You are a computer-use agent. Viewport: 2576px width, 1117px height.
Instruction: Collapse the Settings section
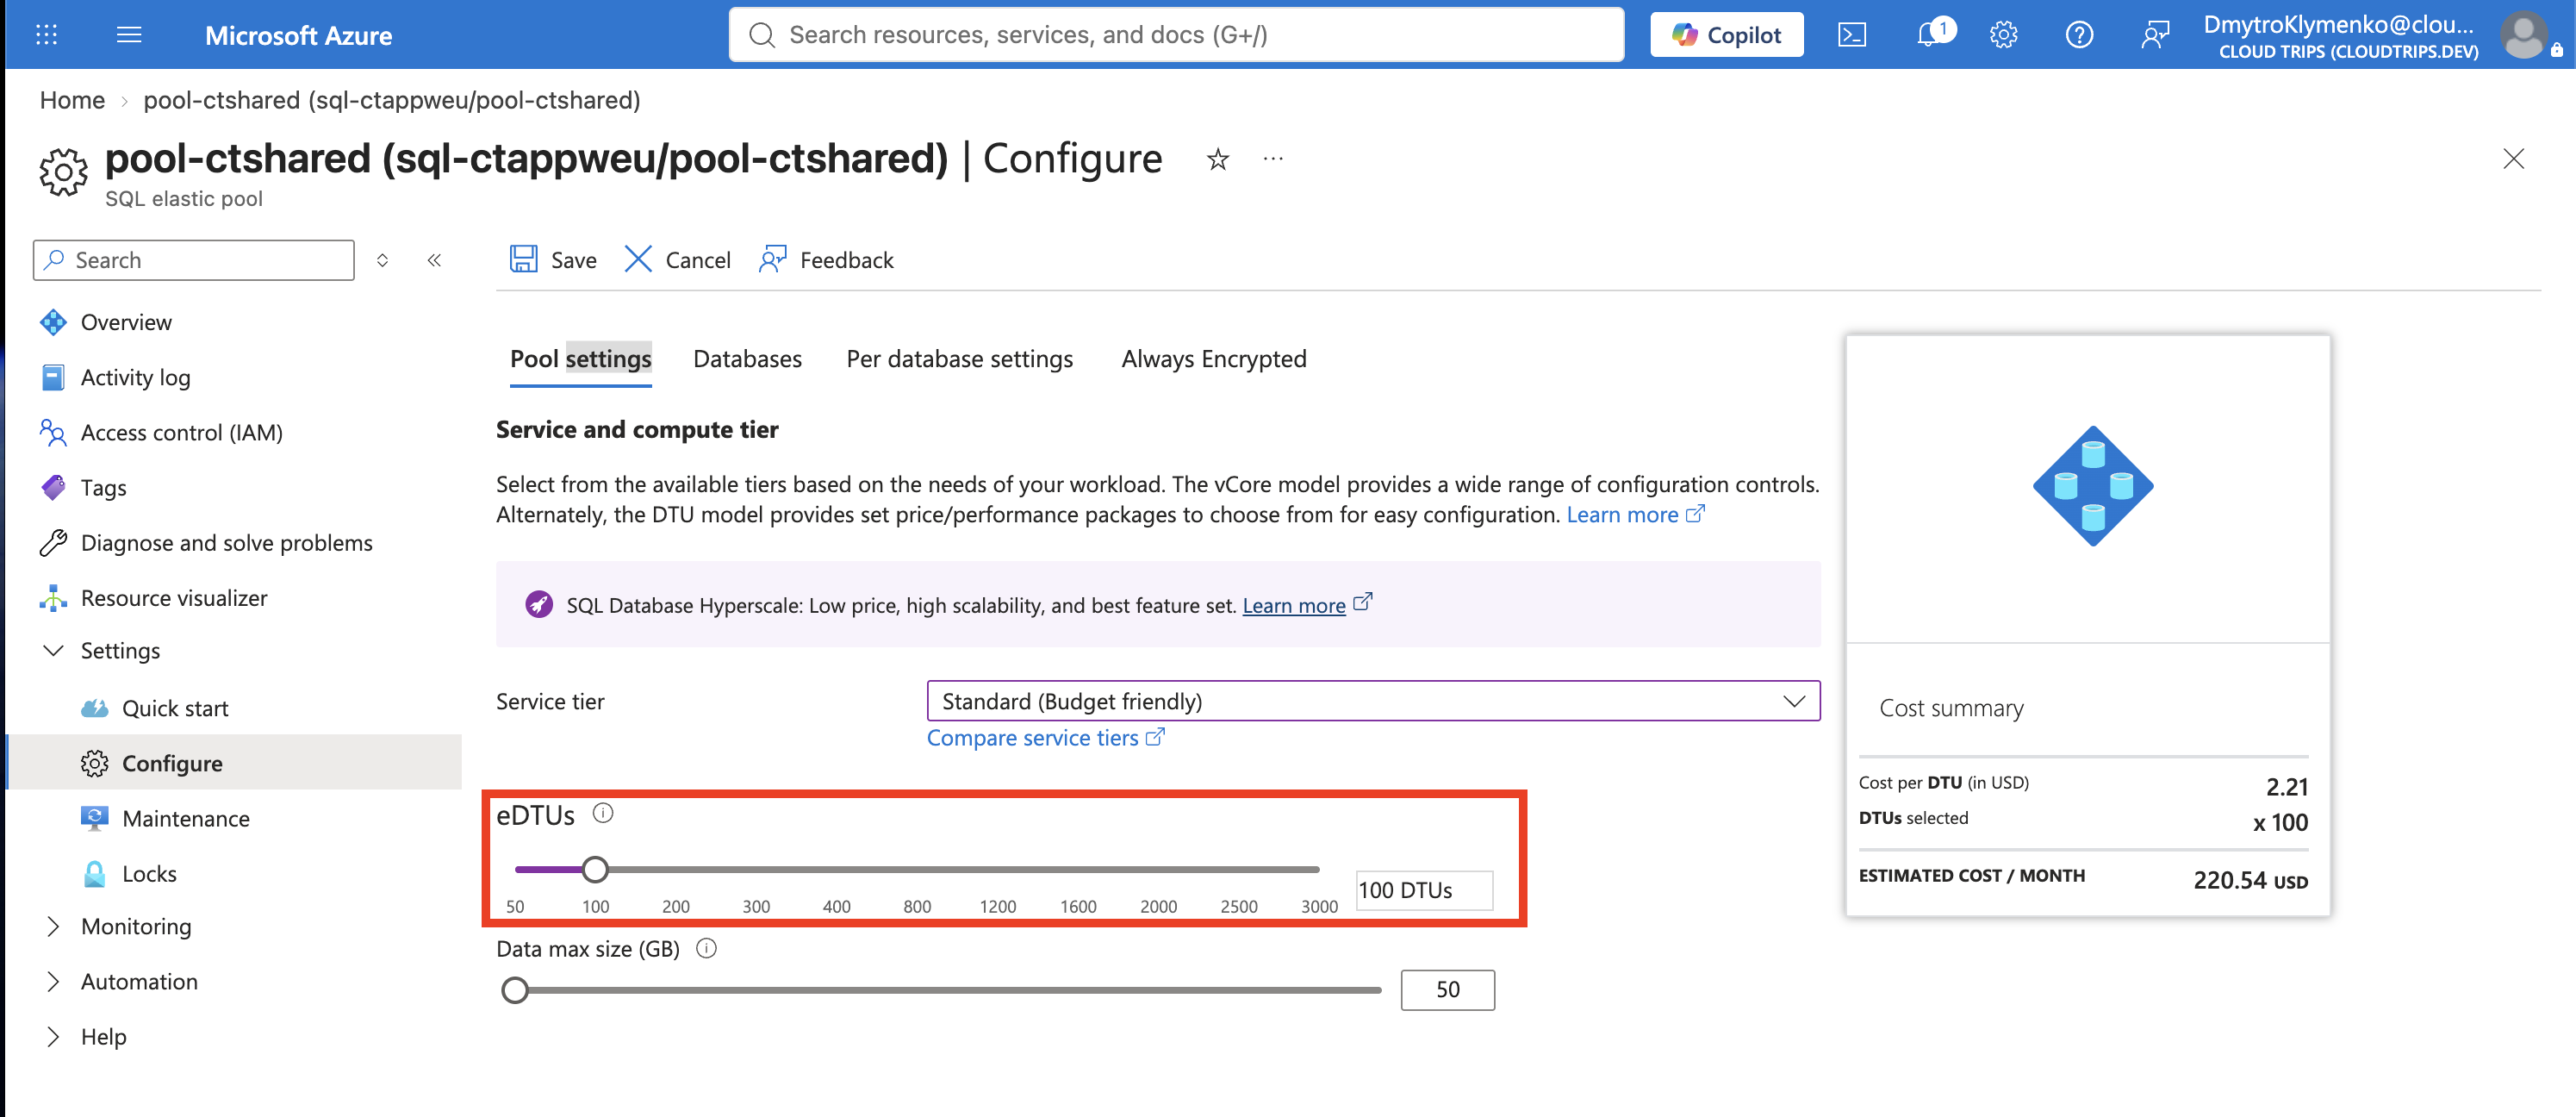[x=53, y=650]
